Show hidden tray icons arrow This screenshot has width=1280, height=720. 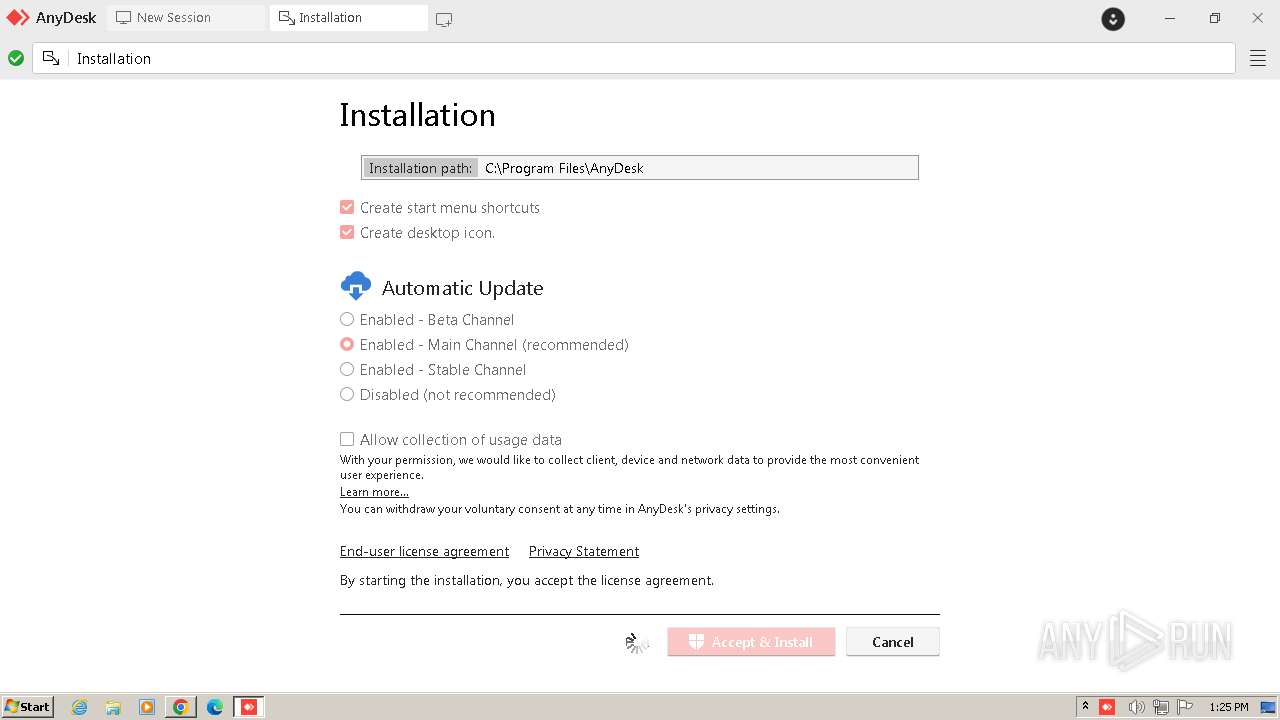point(1085,707)
